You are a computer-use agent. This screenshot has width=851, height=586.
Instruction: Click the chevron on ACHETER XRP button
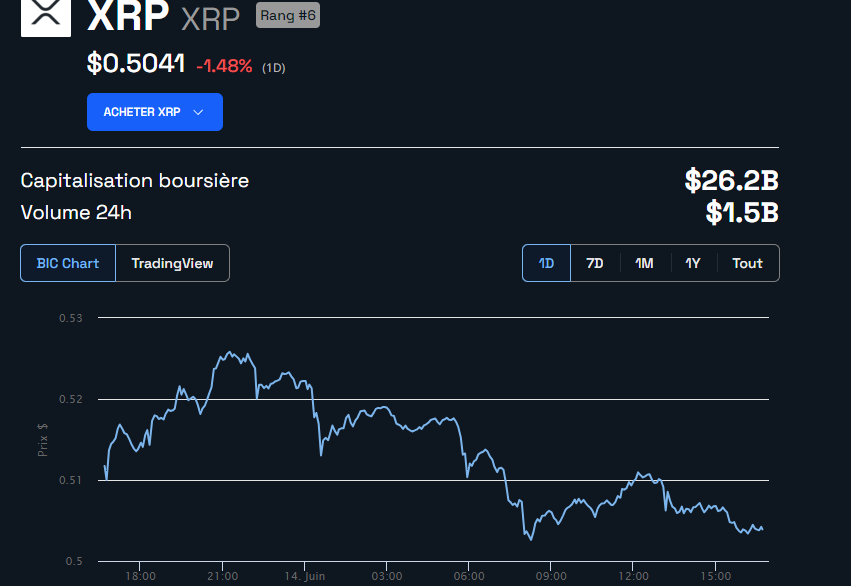198,112
